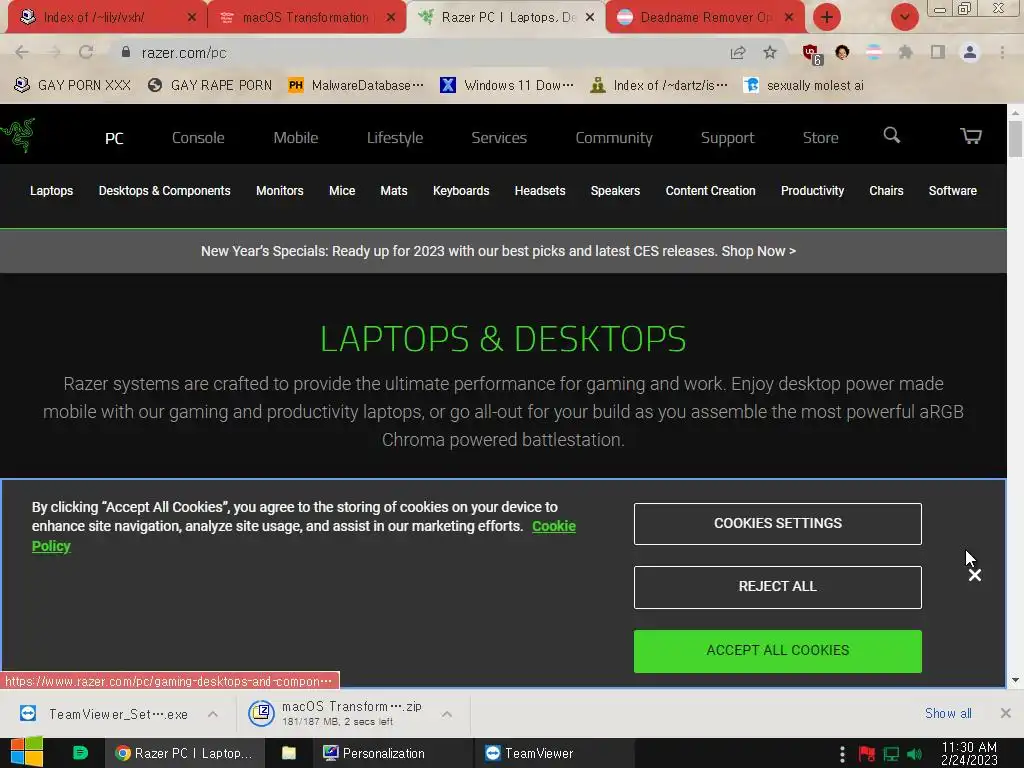The height and width of the screenshot is (768, 1024).
Task: Open the Chrome profile avatar icon
Action: [970, 52]
